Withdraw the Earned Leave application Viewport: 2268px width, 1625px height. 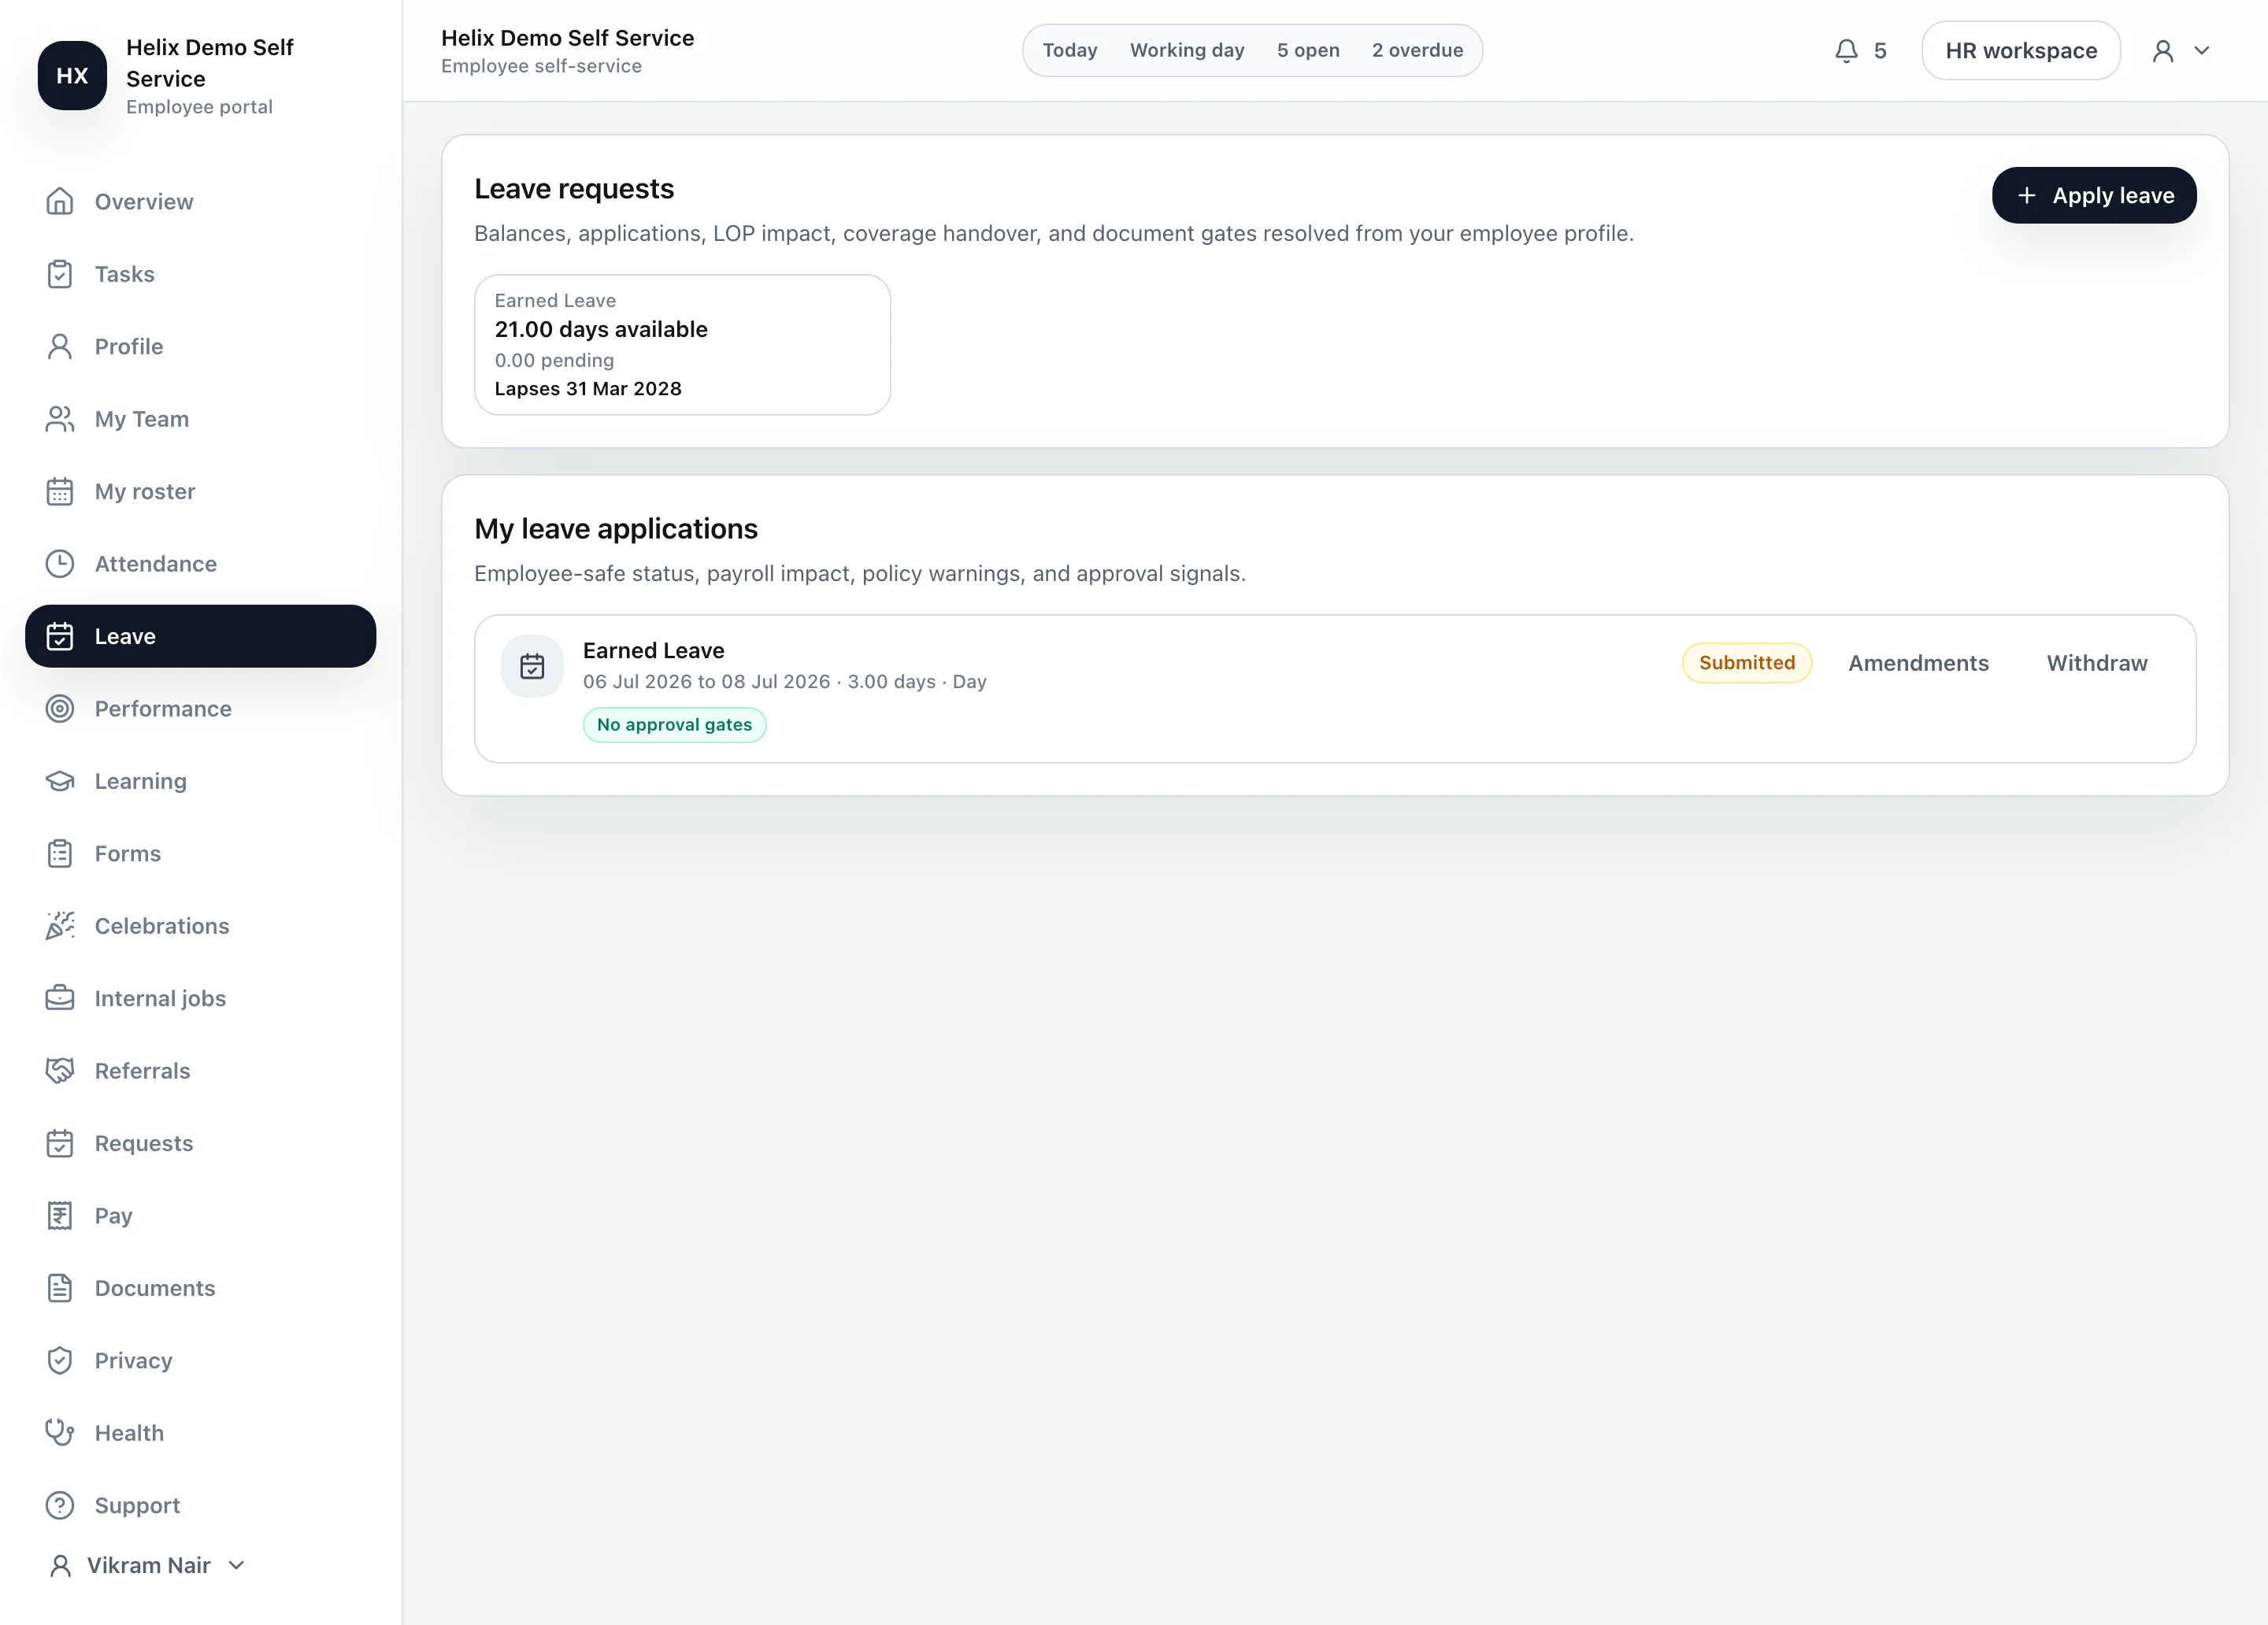point(2097,663)
